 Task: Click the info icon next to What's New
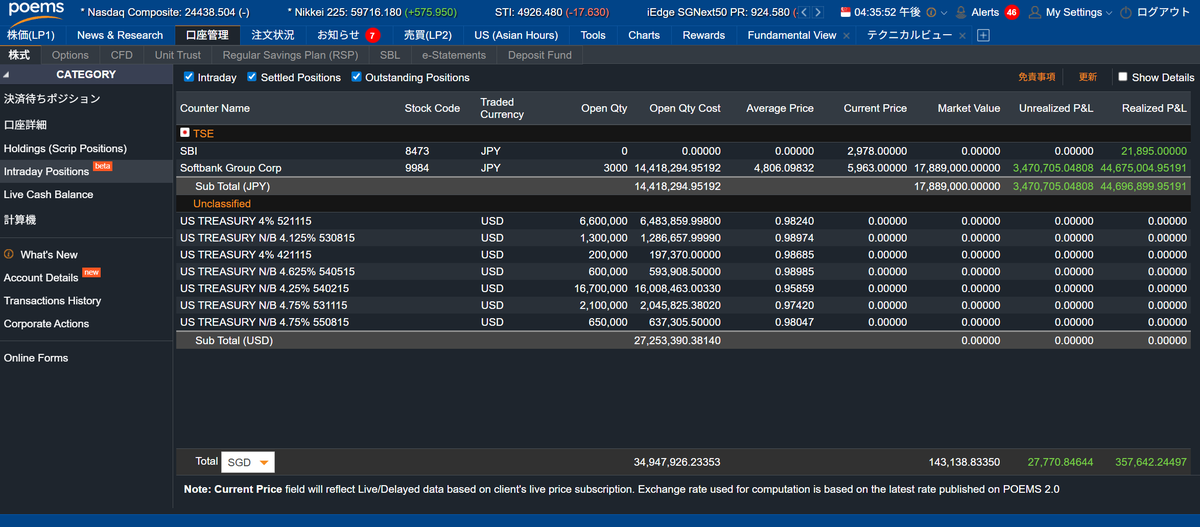click(x=9, y=254)
